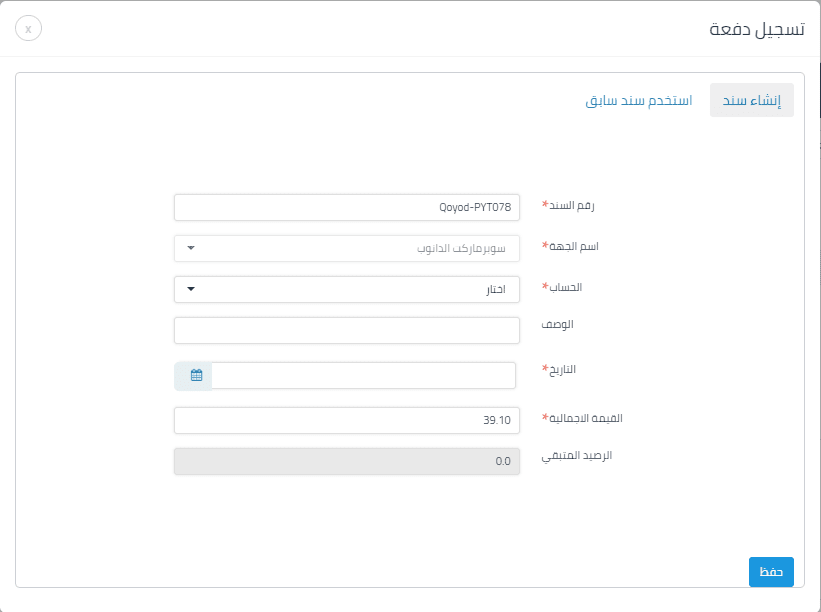Open the calendar date picker icon
This screenshot has width=821, height=612.
point(196,375)
